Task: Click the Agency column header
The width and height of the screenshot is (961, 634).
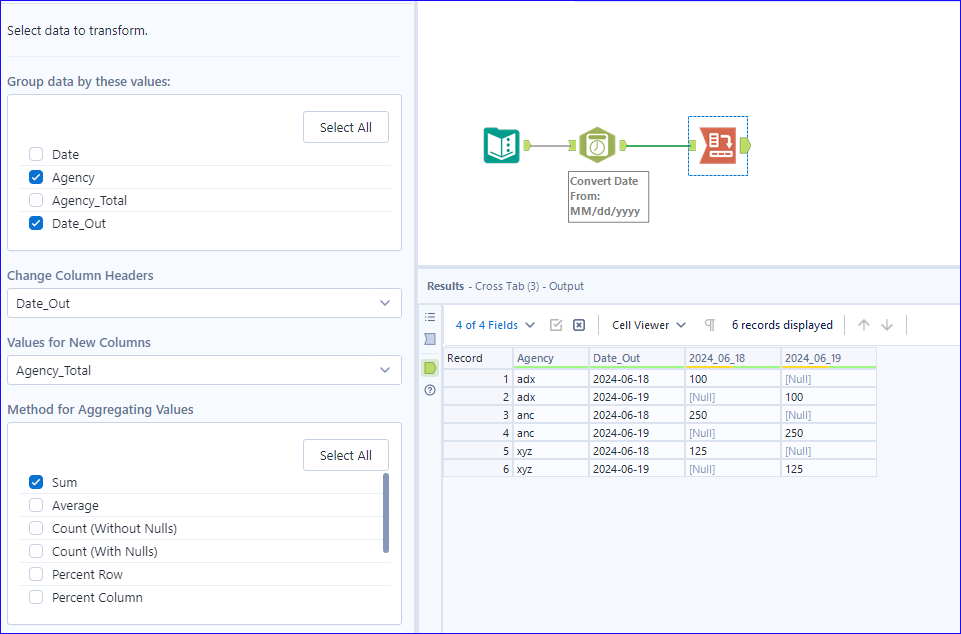Action: coord(551,358)
